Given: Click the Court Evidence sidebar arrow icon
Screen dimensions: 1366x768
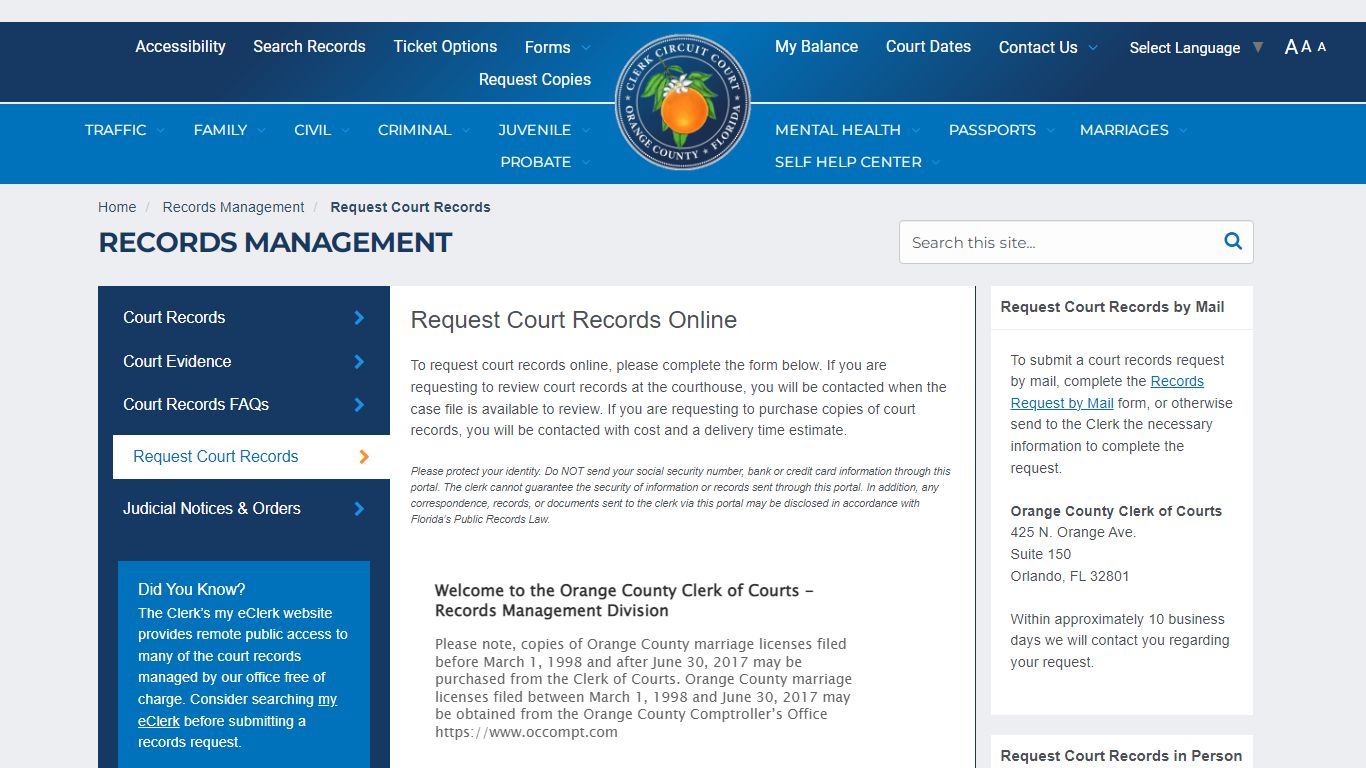Looking at the screenshot, I should pyautogui.click(x=359, y=361).
